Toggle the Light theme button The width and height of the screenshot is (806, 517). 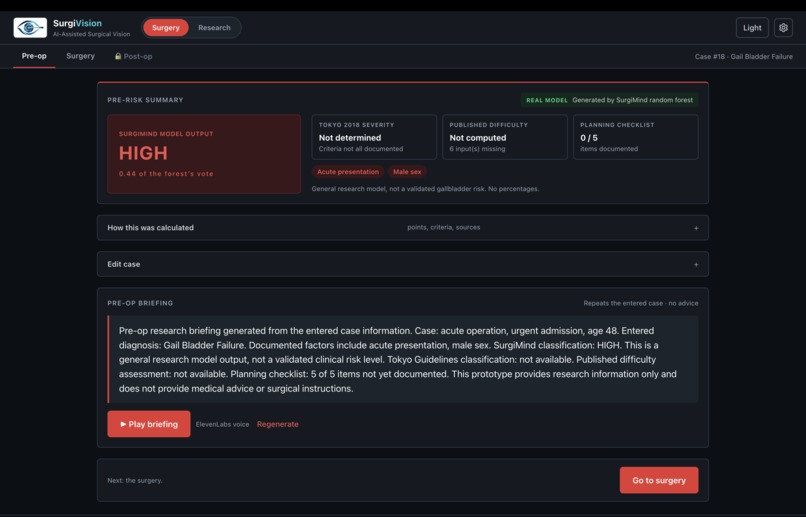[x=752, y=28]
